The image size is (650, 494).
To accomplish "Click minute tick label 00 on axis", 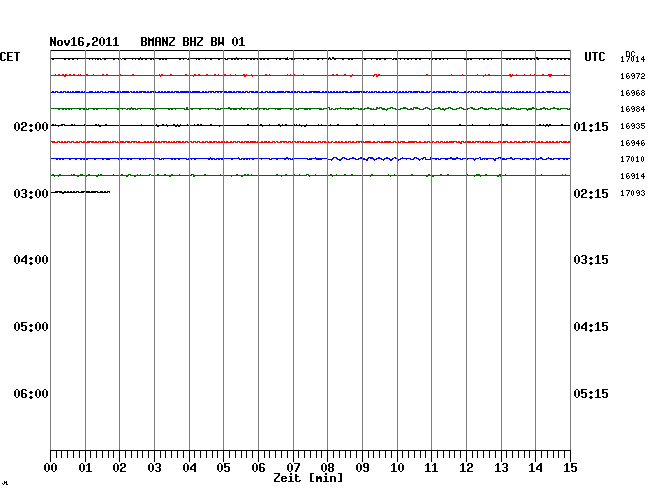I will pyautogui.click(x=51, y=468).
